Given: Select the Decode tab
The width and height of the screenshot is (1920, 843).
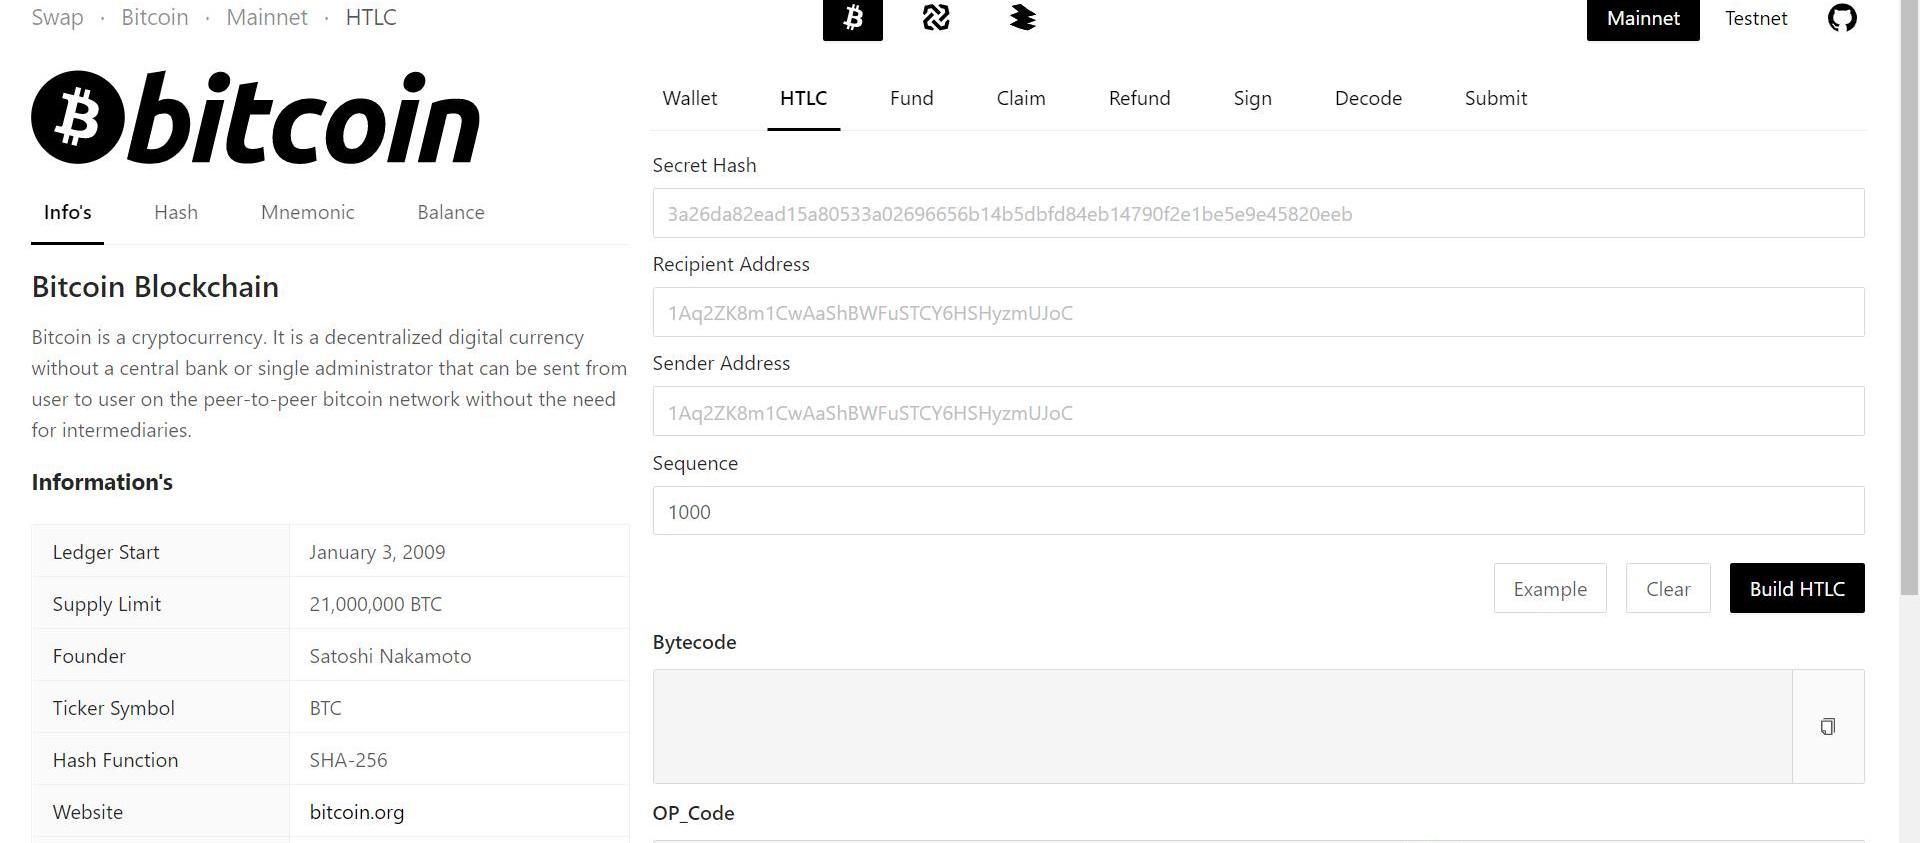Looking at the screenshot, I should [x=1367, y=99].
